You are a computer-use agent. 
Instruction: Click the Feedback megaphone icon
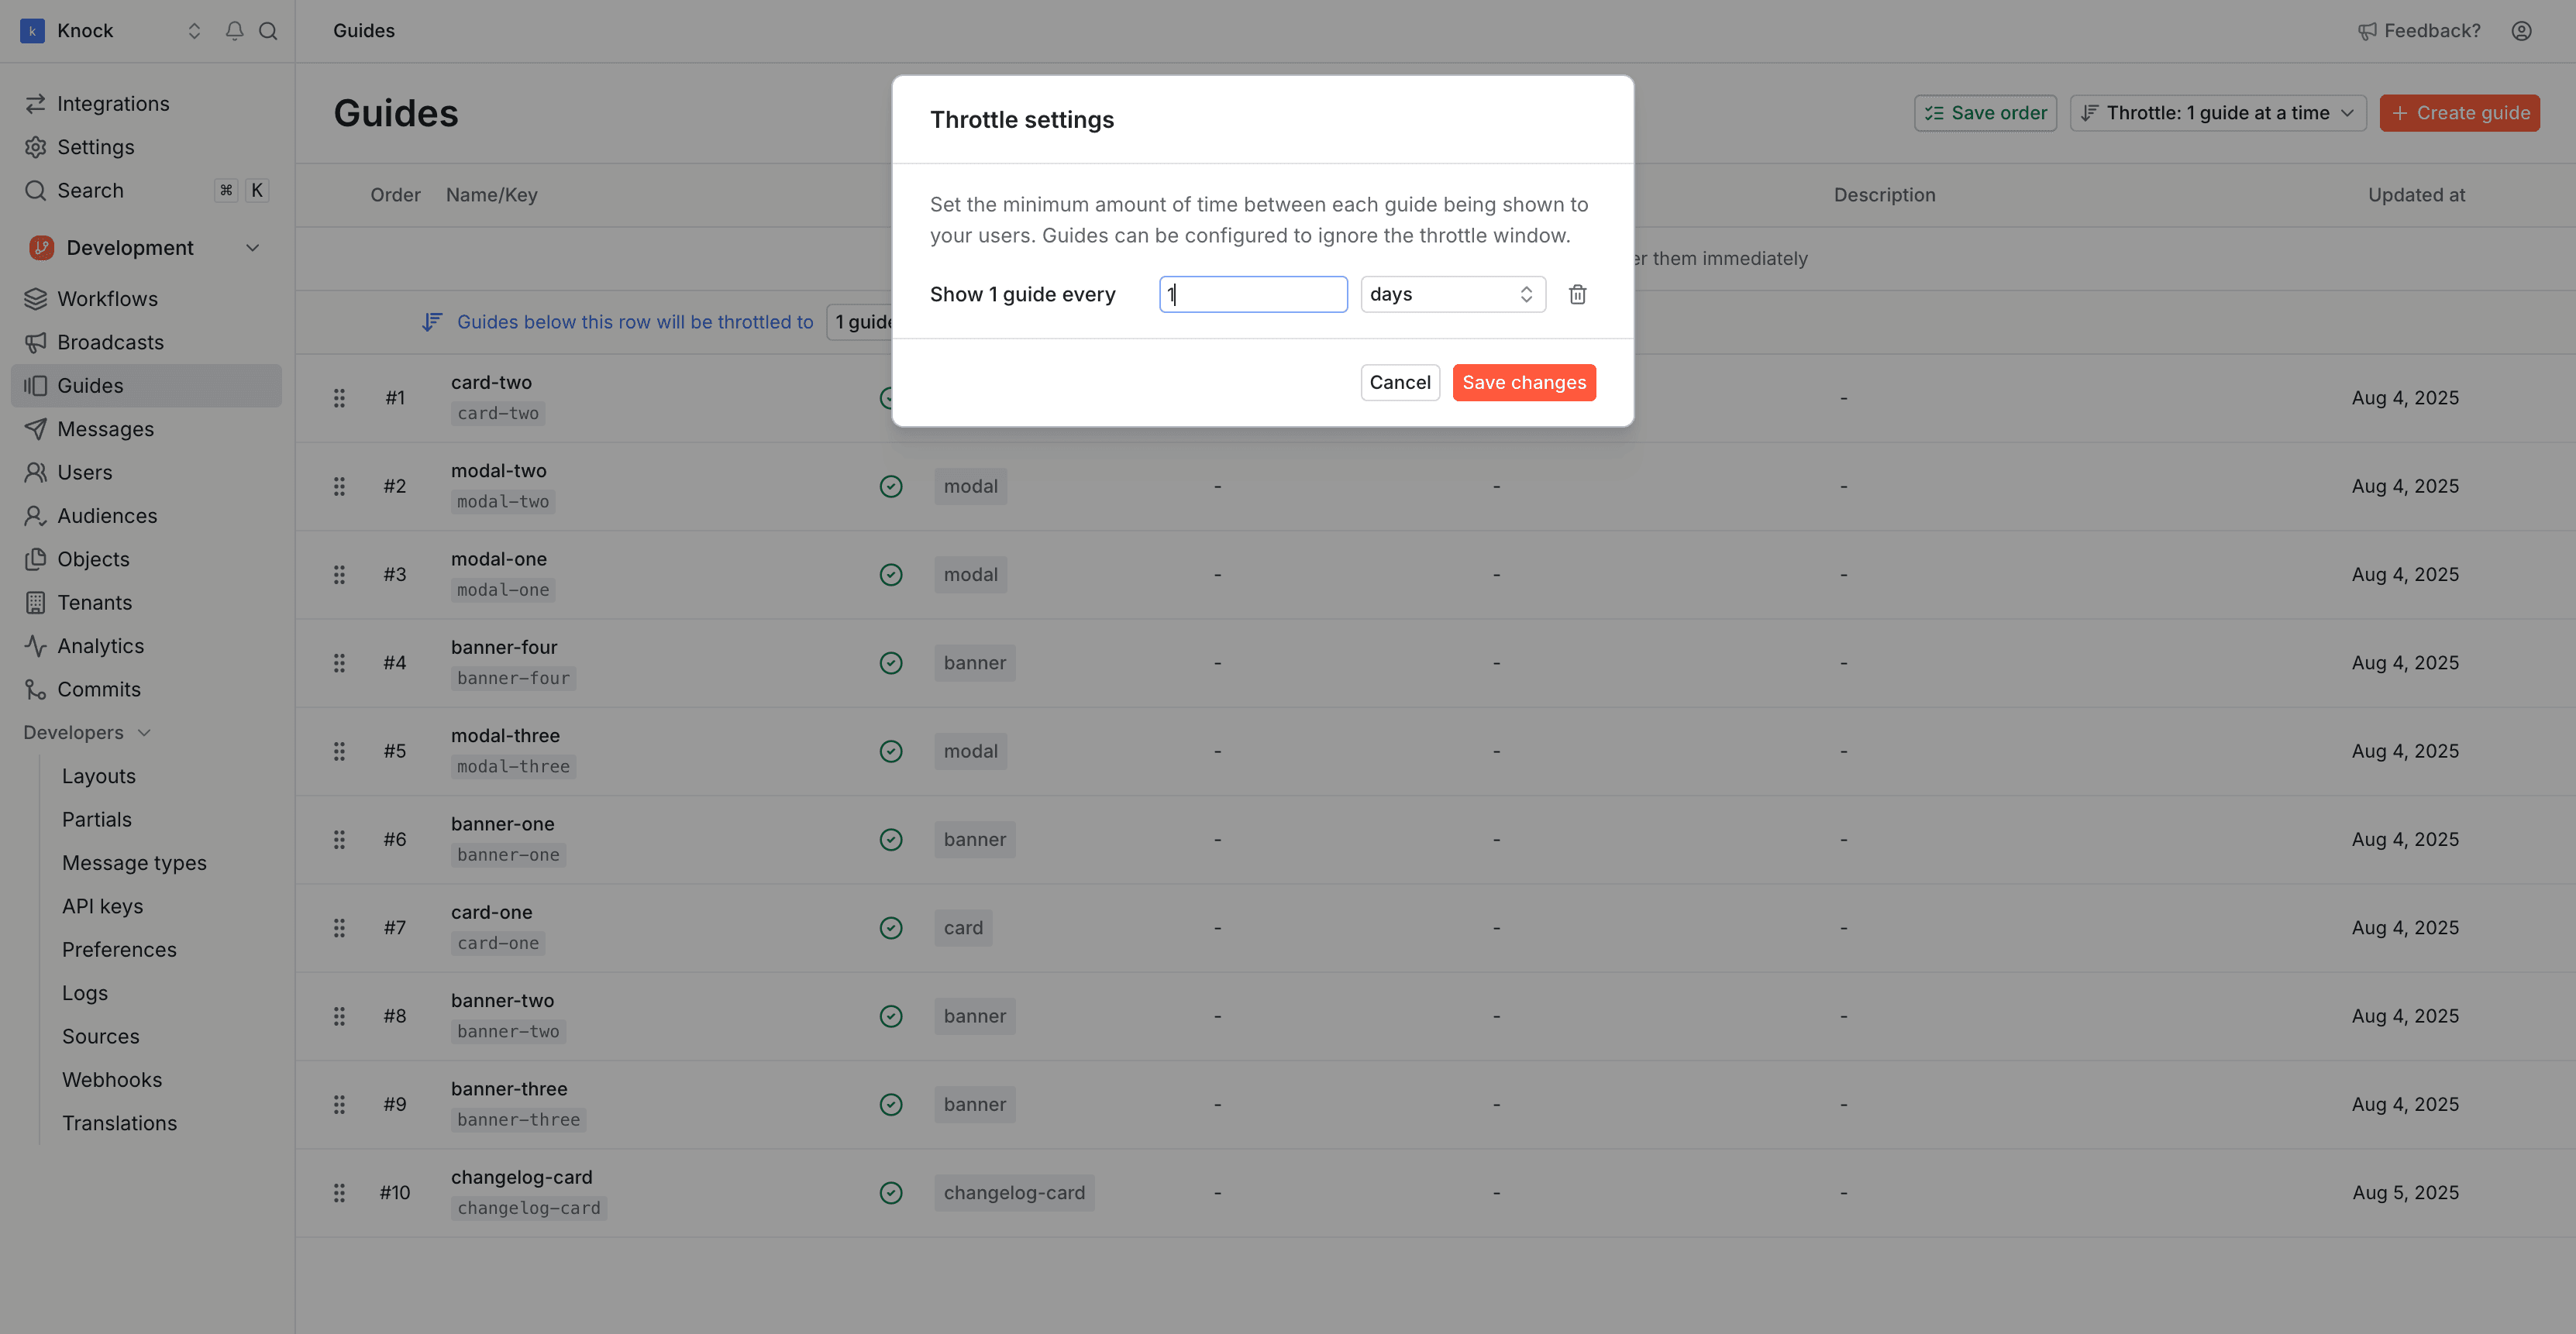(2369, 31)
